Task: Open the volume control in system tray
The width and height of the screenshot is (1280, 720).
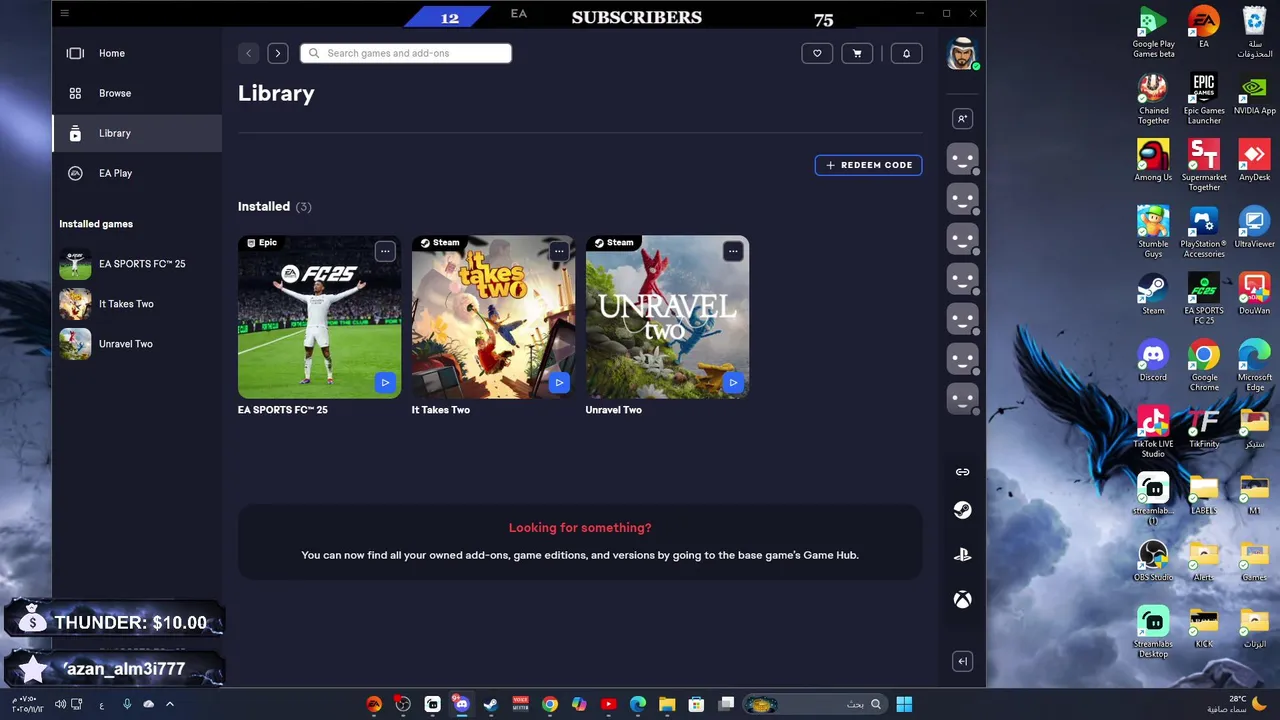Action: pos(60,704)
